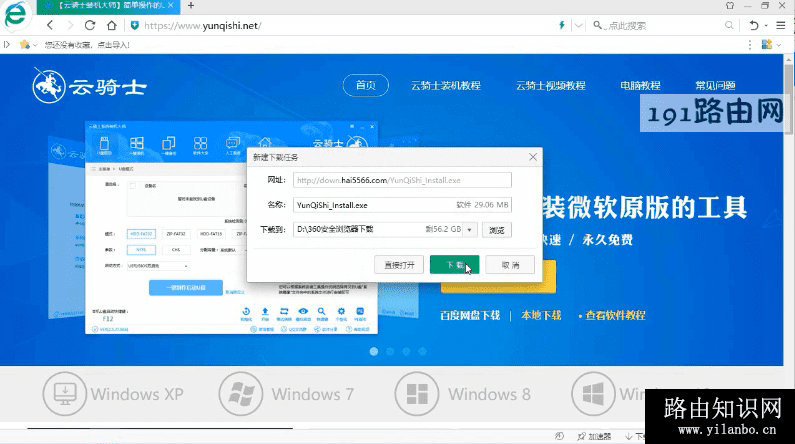Click the browser forward arrow
This screenshot has width=795, height=444.
coord(70,25)
